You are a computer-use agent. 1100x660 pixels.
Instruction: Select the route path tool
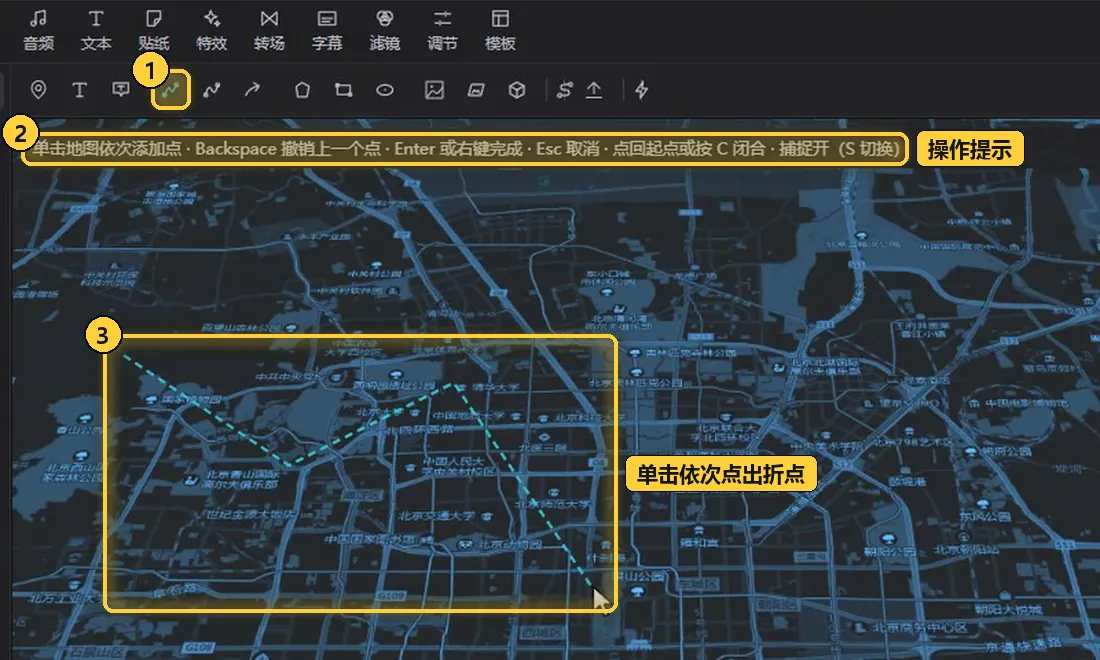pos(564,90)
